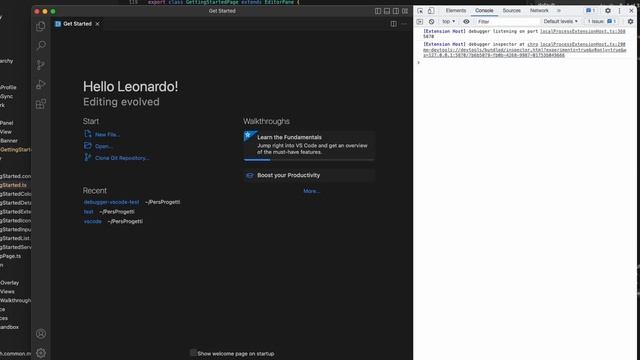640x360 pixels.
Task: Open recent project vscode
Action: pyautogui.click(x=93, y=222)
